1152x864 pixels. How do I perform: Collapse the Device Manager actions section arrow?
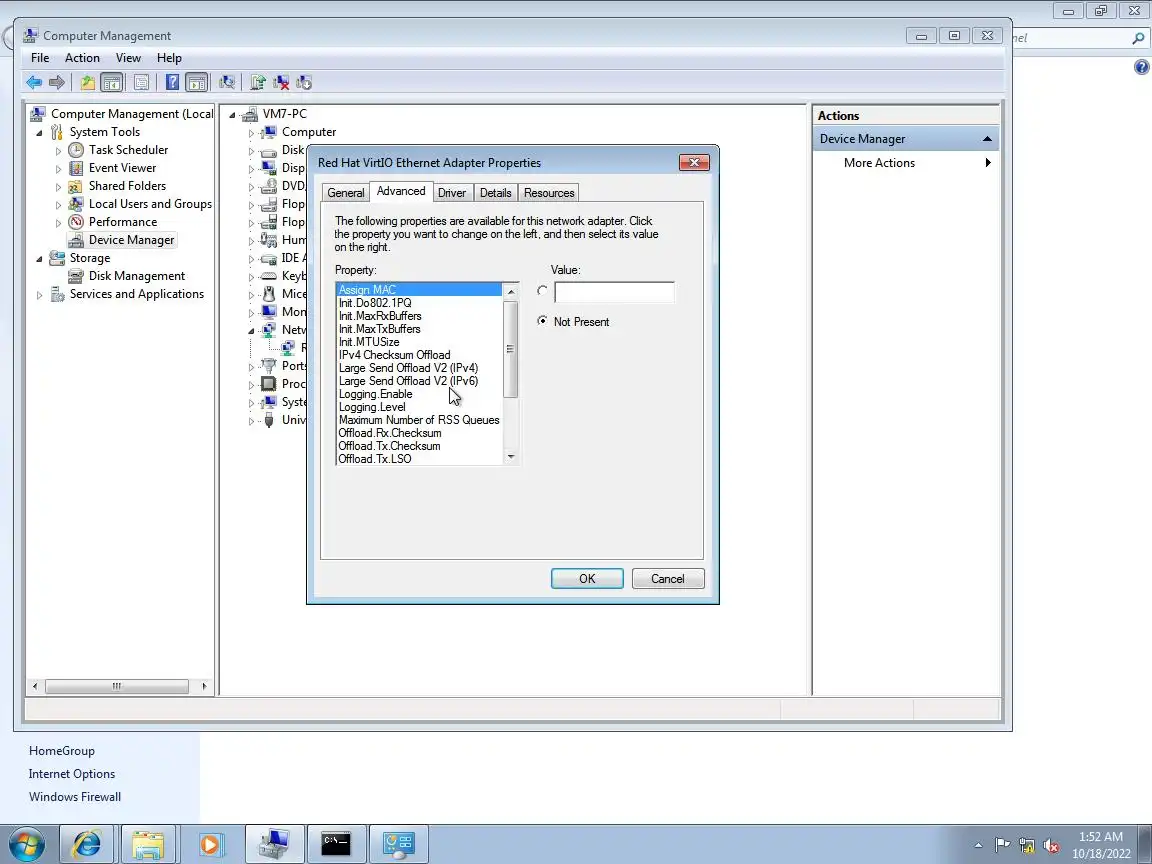point(987,139)
